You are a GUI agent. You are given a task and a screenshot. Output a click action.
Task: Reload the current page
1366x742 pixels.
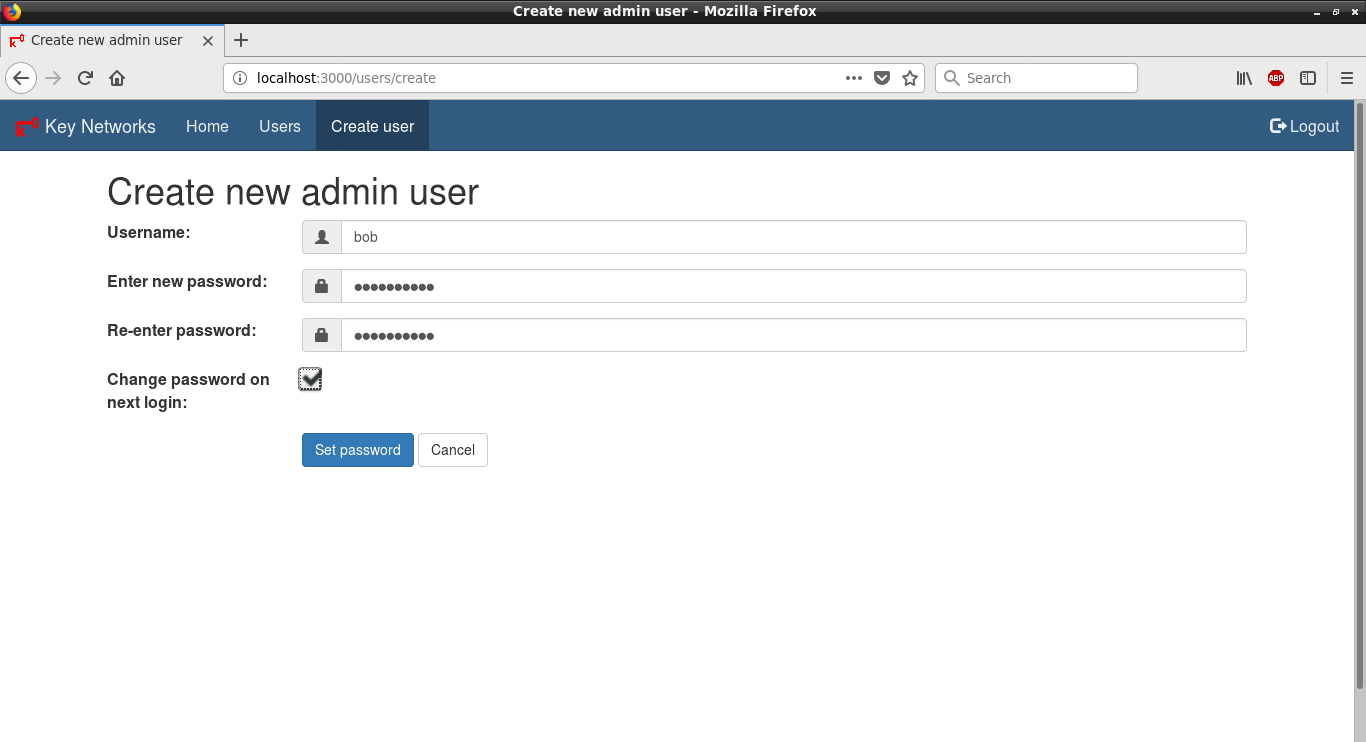(85, 78)
